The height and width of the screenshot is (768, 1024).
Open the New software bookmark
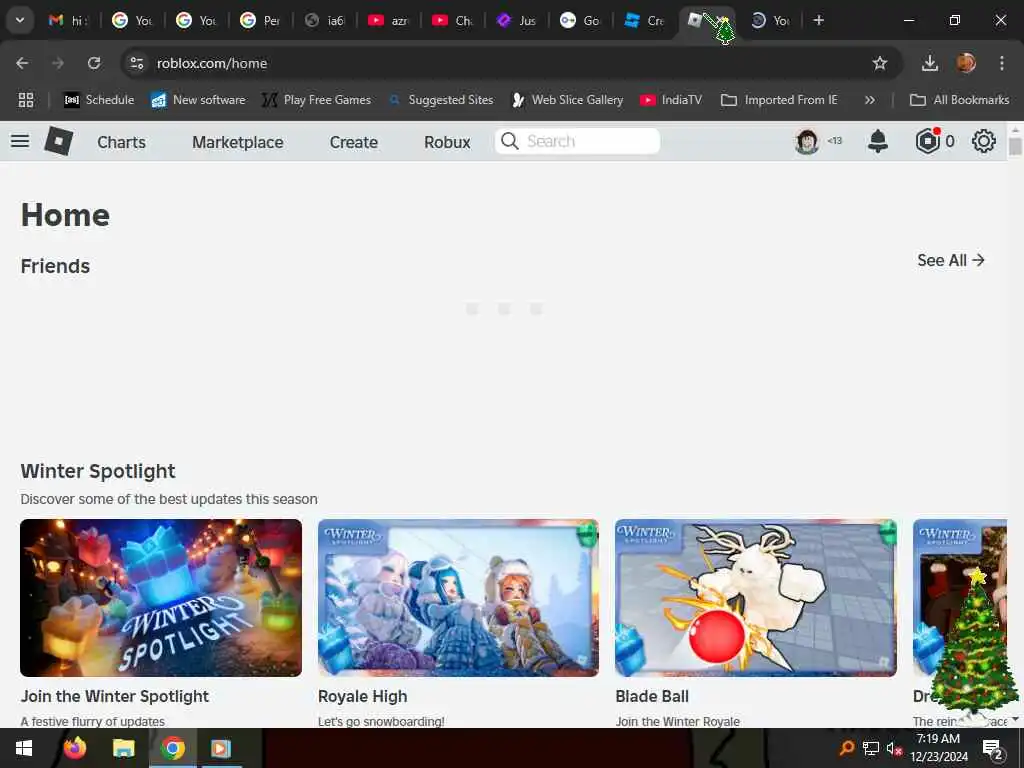pyautogui.click(x=198, y=100)
